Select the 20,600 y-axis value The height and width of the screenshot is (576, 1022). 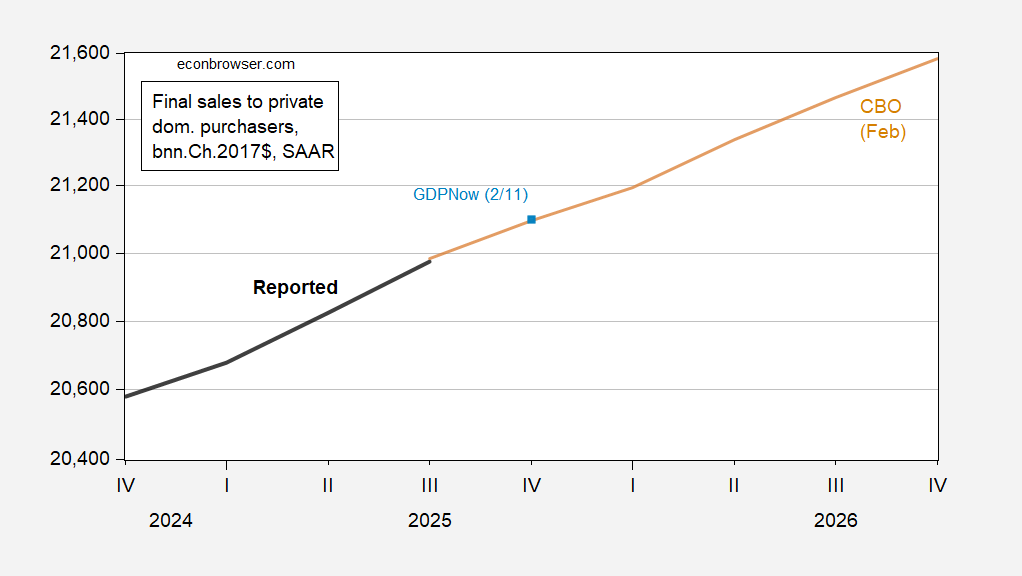(x=80, y=389)
